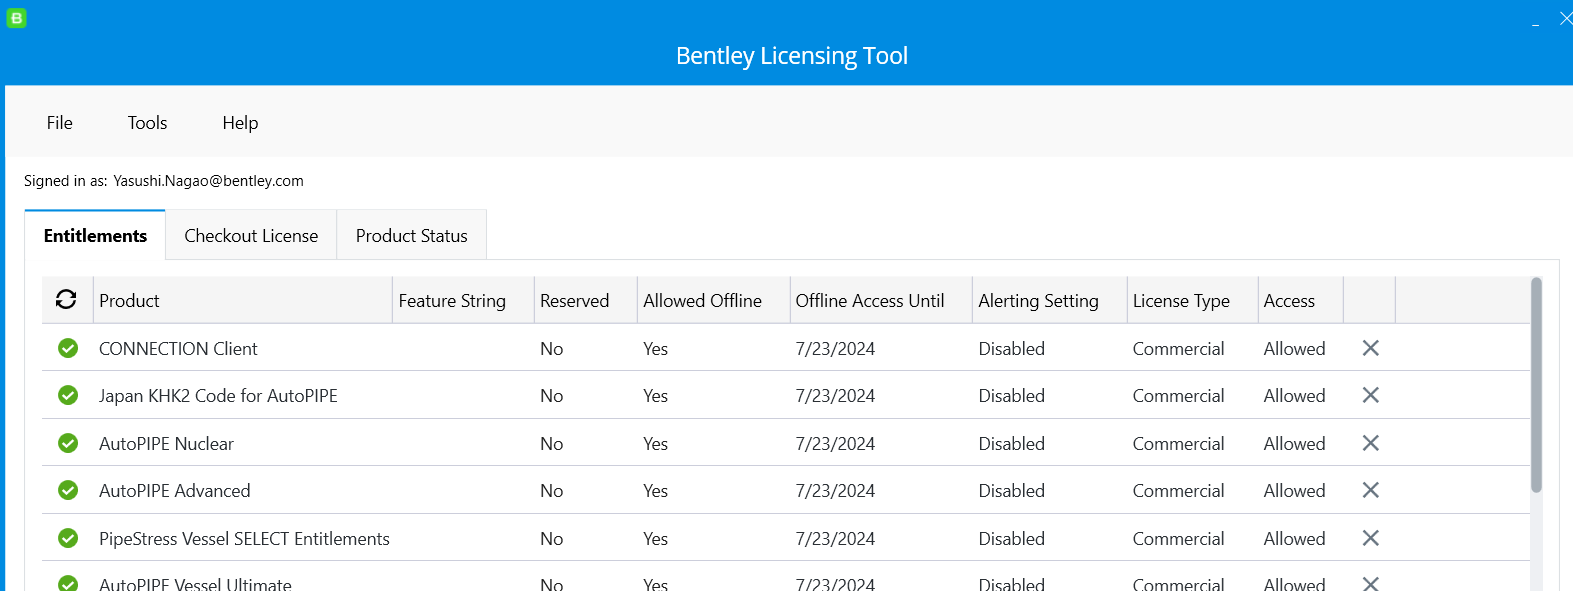This screenshot has width=1573, height=591.
Task: Click Reserved 'No' value for AutoPIPE Nuclear
Action: click(x=551, y=444)
